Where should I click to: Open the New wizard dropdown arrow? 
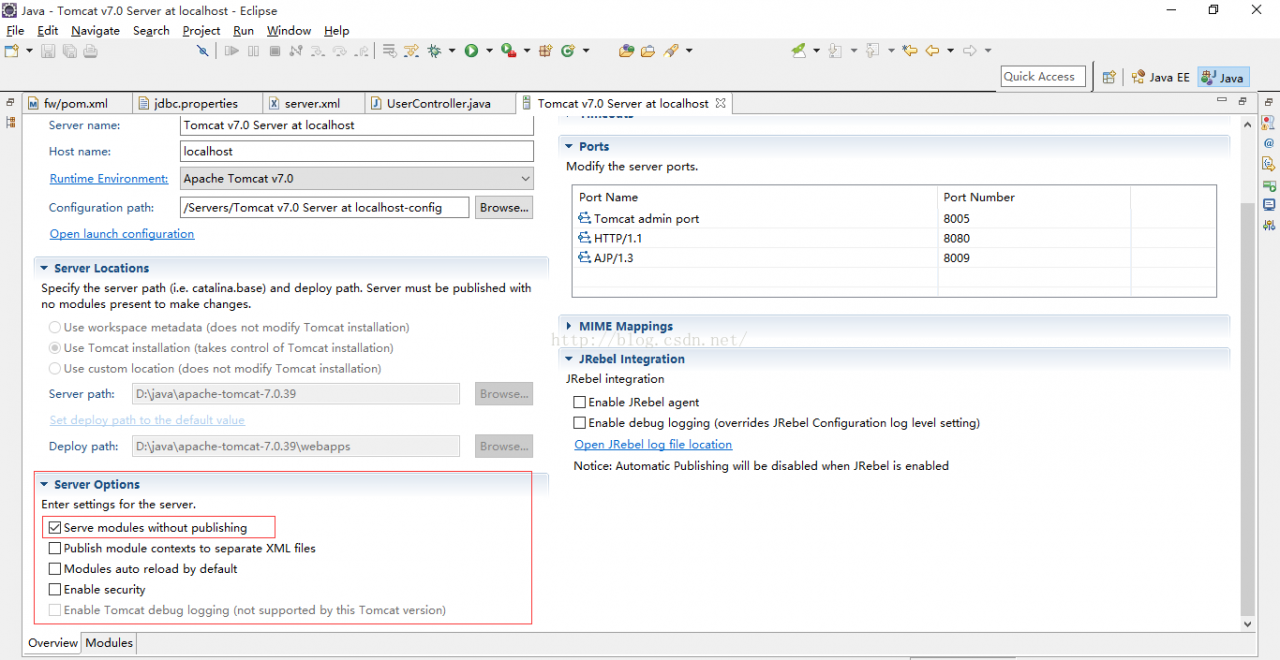(29, 50)
